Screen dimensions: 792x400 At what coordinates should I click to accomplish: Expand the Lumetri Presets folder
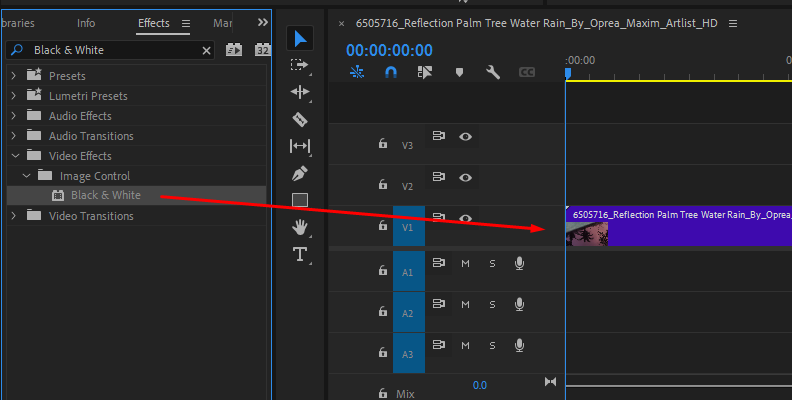pyautogui.click(x=13, y=96)
